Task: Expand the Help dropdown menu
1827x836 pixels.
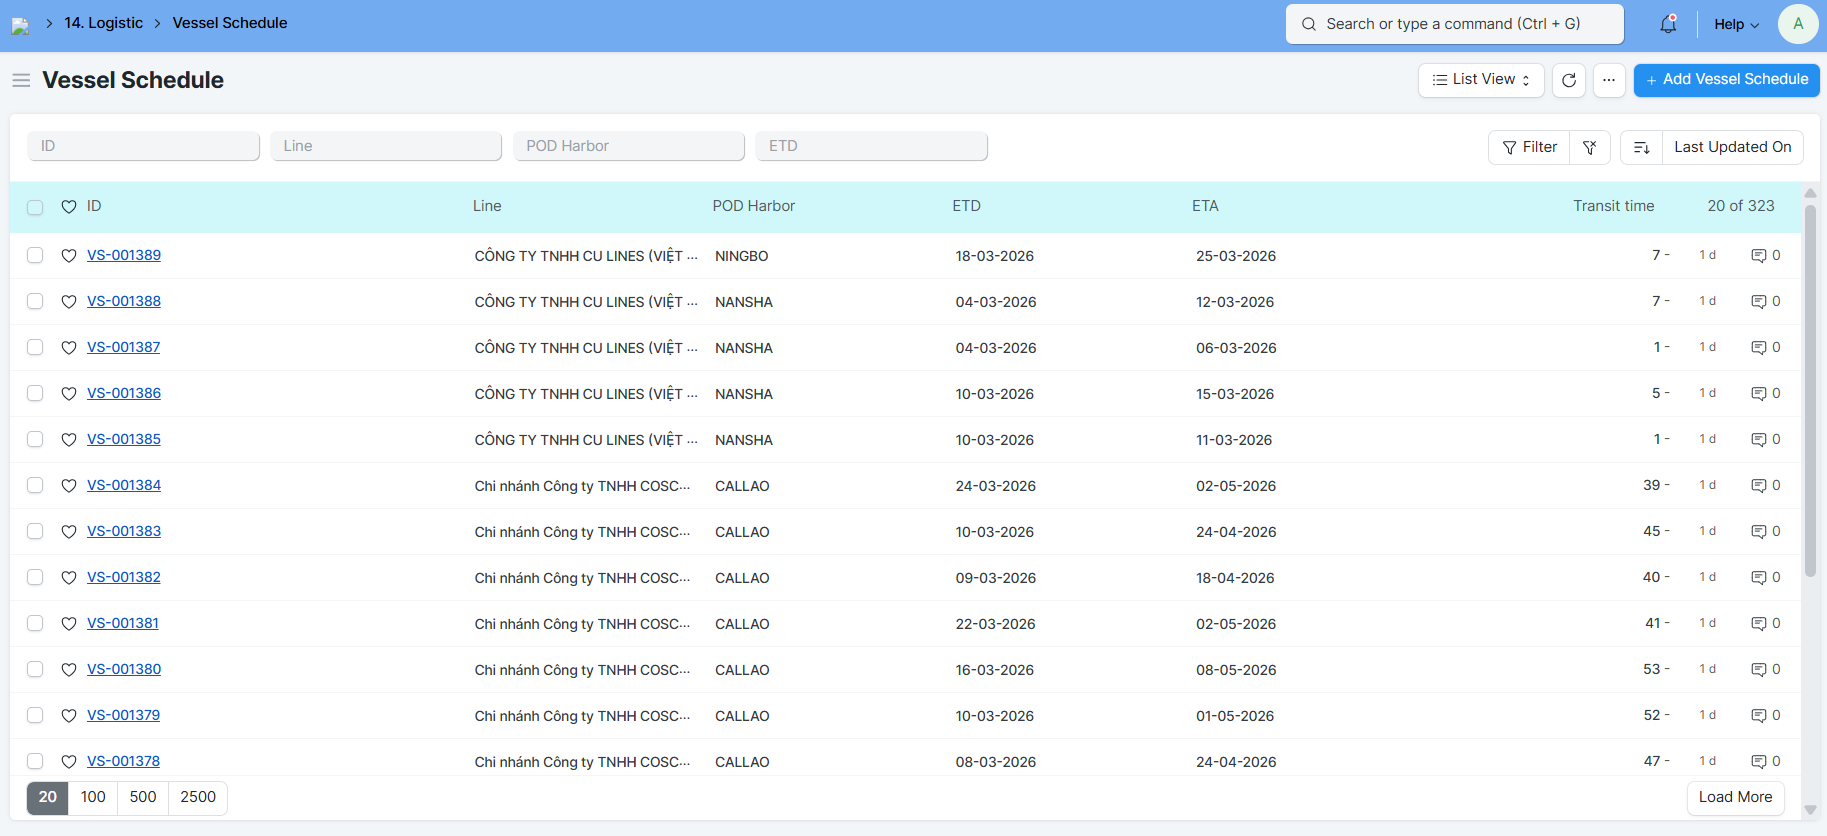Action: tap(1736, 24)
